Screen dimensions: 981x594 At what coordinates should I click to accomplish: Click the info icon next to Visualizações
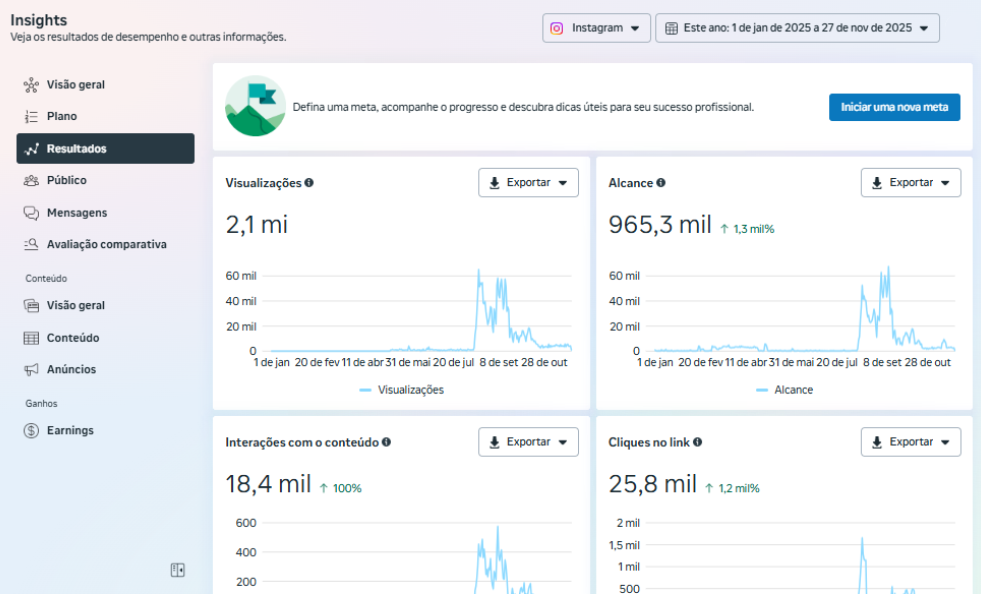pyautogui.click(x=309, y=183)
